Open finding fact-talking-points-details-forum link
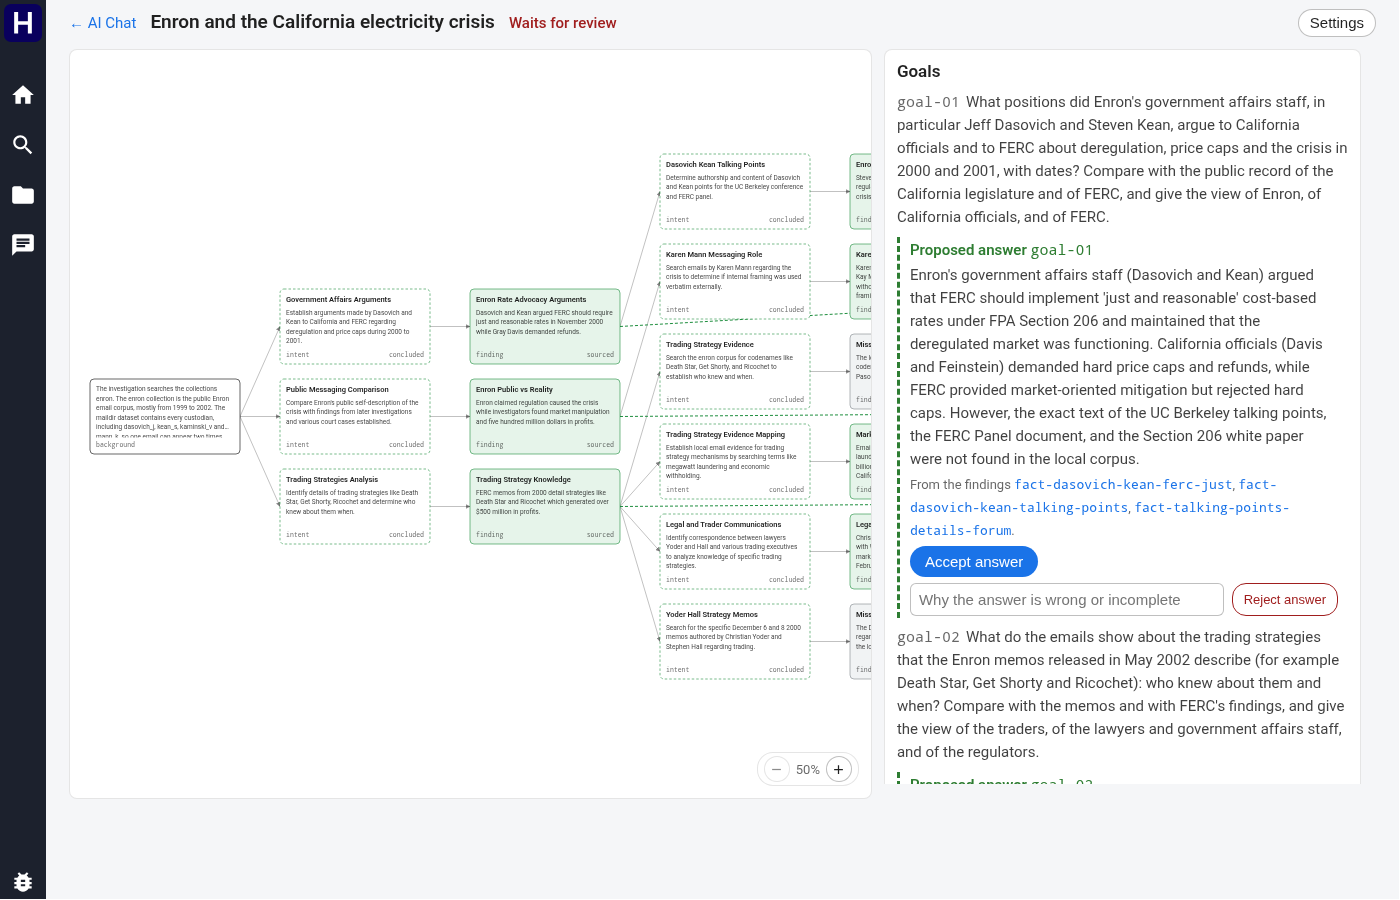 pyautogui.click(x=1099, y=519)
